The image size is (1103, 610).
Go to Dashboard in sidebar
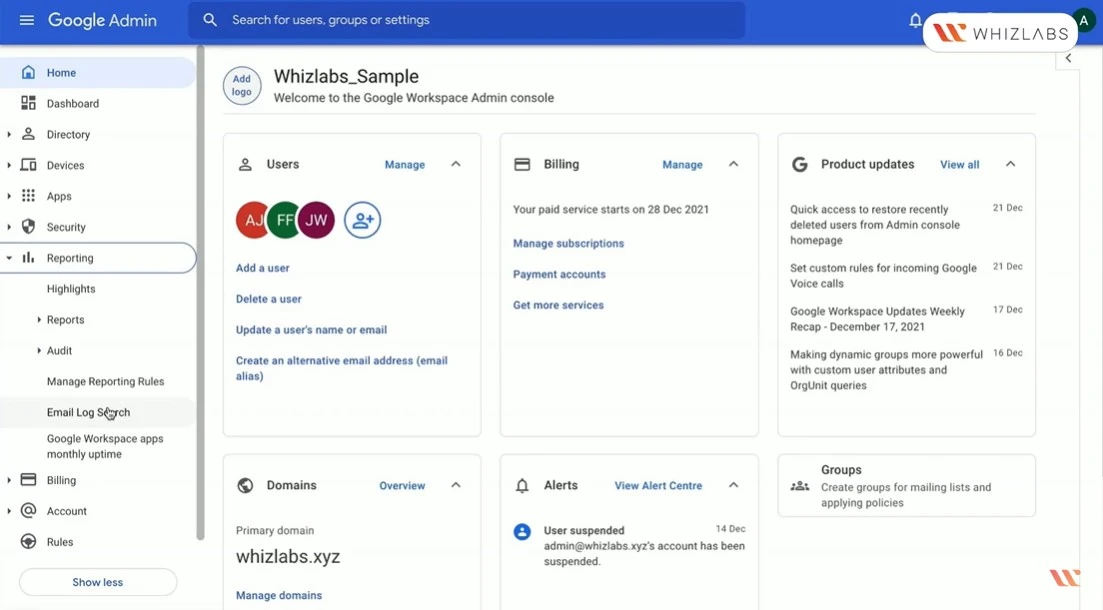pyautogui.click(x=73, y=103)
